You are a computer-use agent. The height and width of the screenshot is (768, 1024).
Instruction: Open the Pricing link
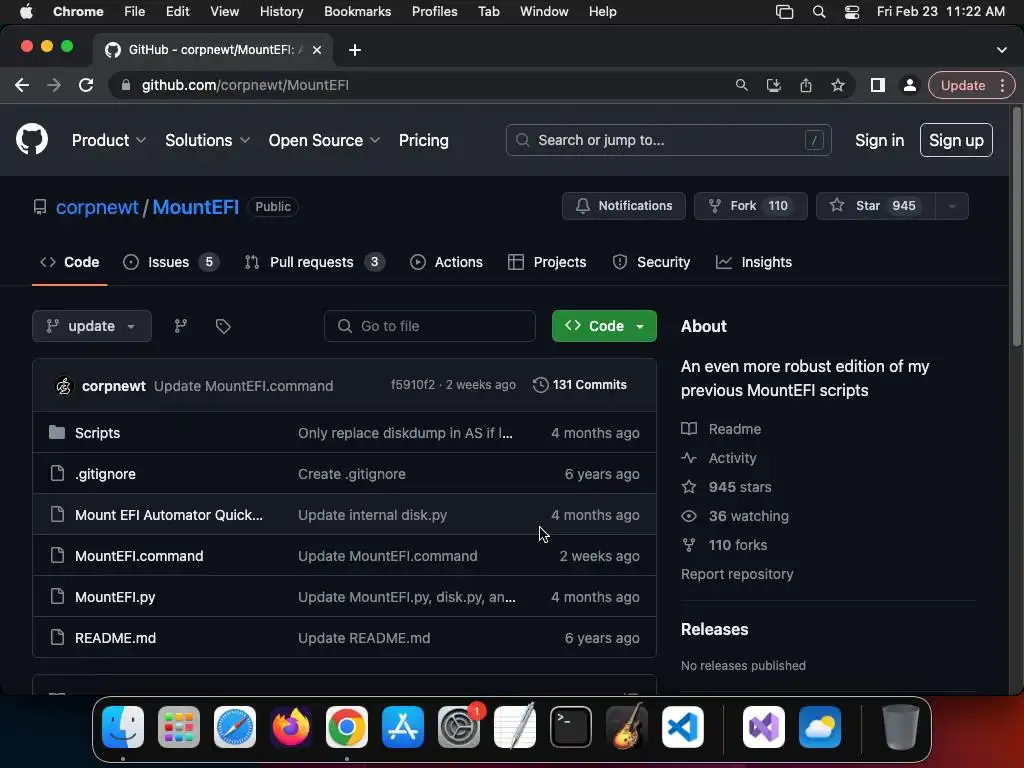point(424,140)
